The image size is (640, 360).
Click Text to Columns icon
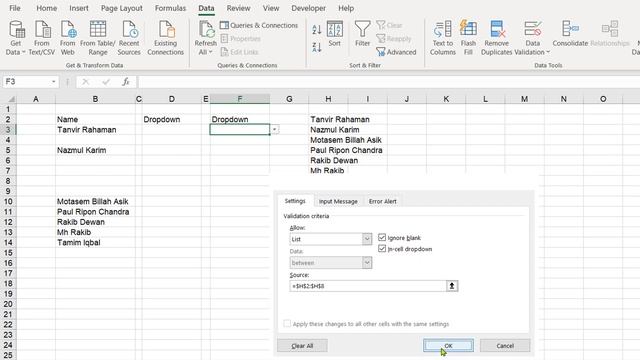tap(443, 30)
